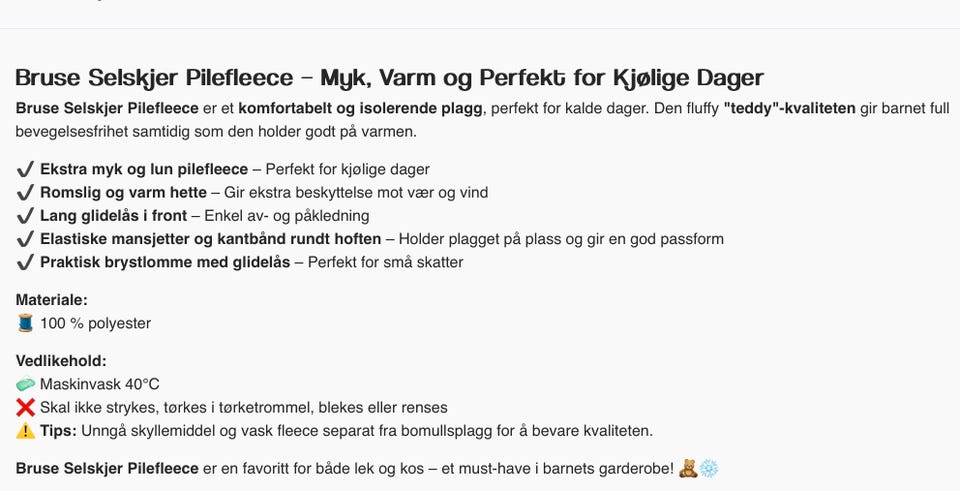This screenshot has width=960, height=491.
Task: Click the bold komfortabelt og isolerende plagg text
Action: (x=361, y=109)
